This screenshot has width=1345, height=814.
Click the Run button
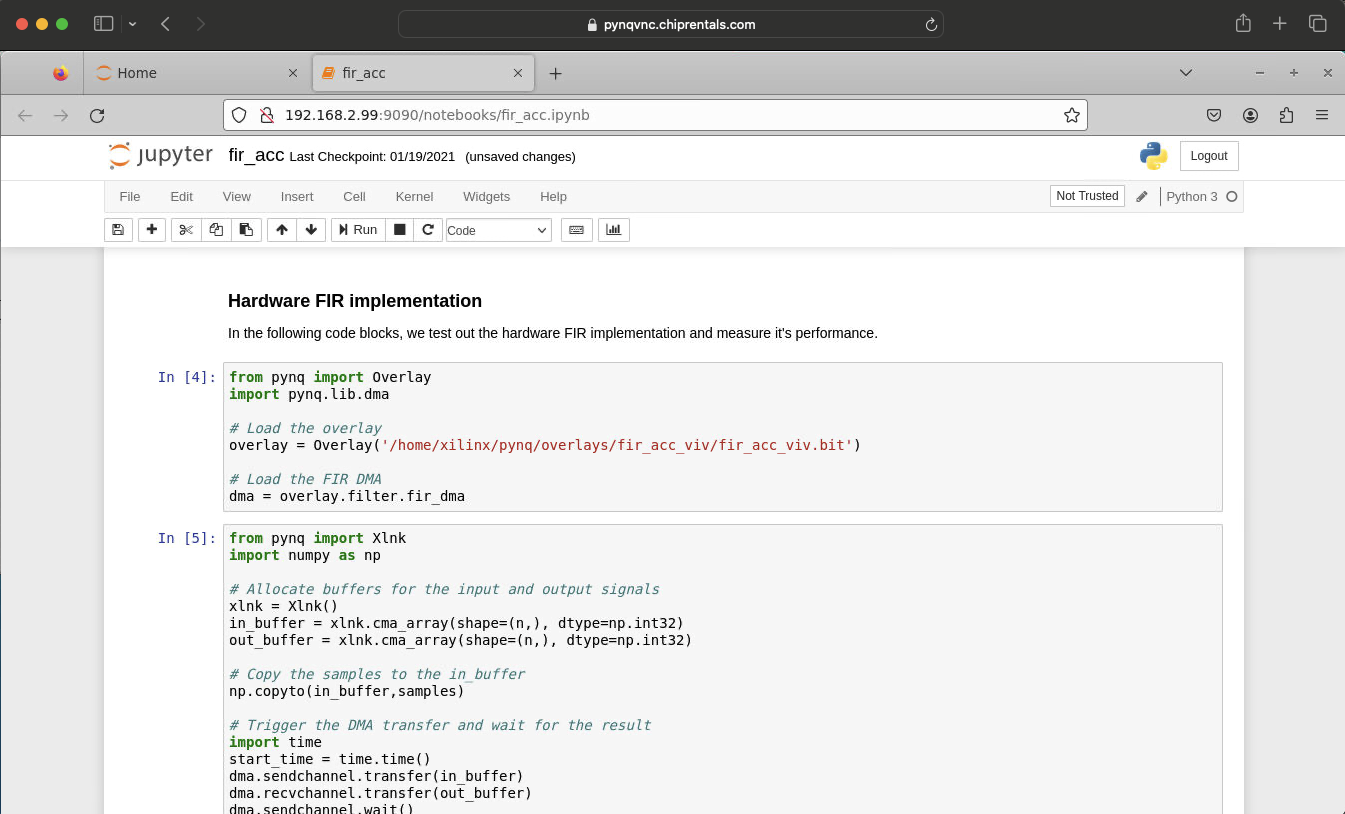coord(358,230)
